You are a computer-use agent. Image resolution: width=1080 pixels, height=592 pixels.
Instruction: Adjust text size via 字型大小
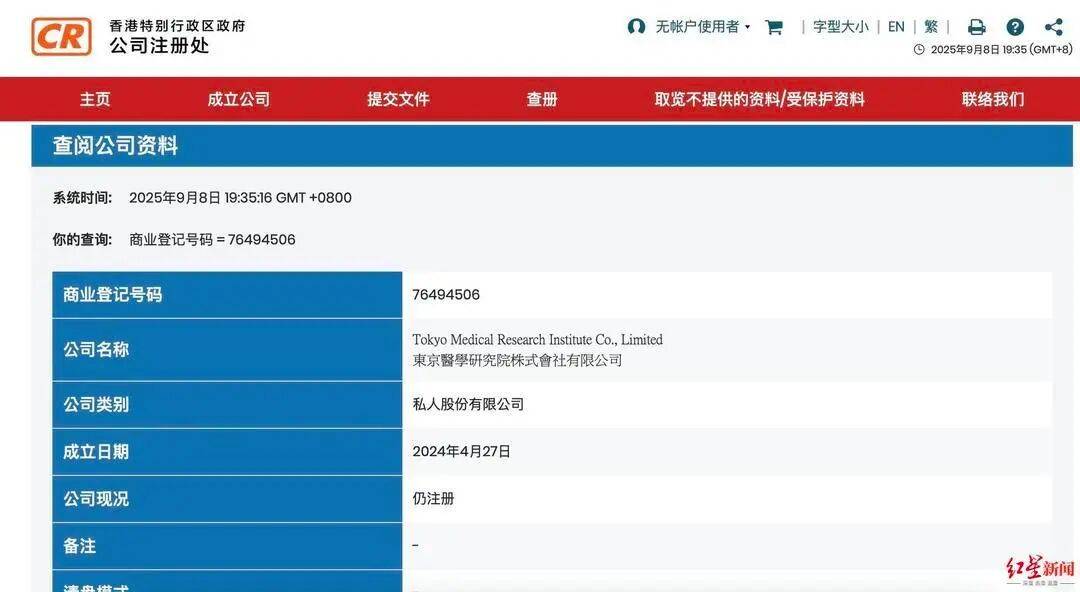click(x=841, y=26)
